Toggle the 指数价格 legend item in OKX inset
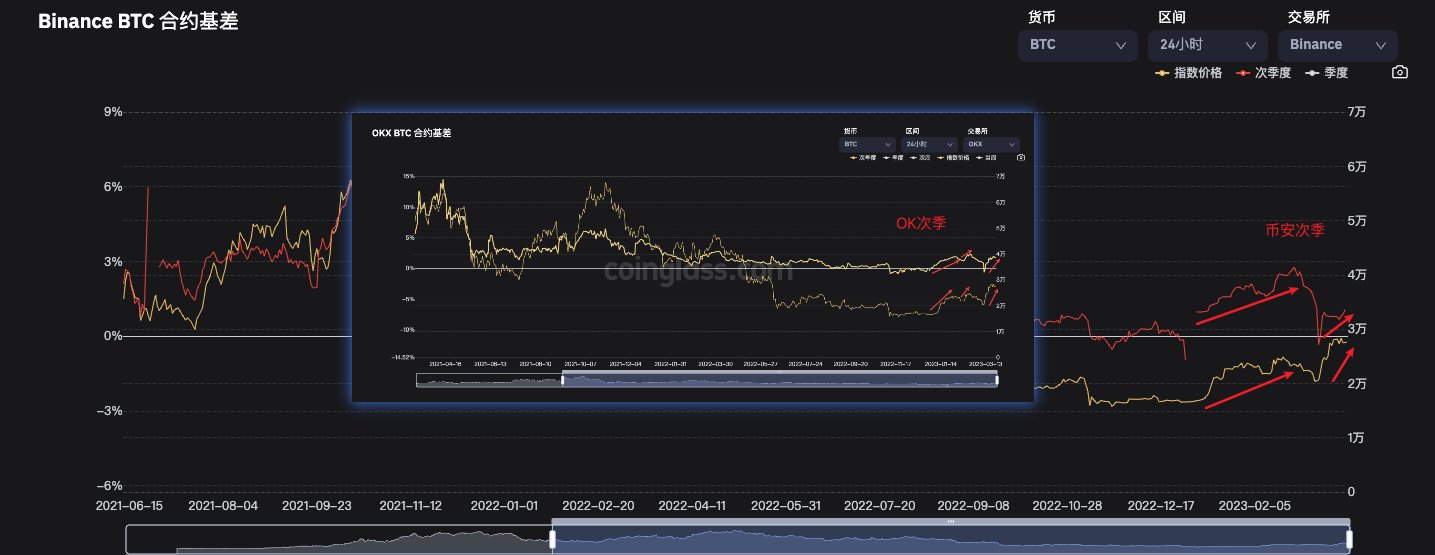 953,158
